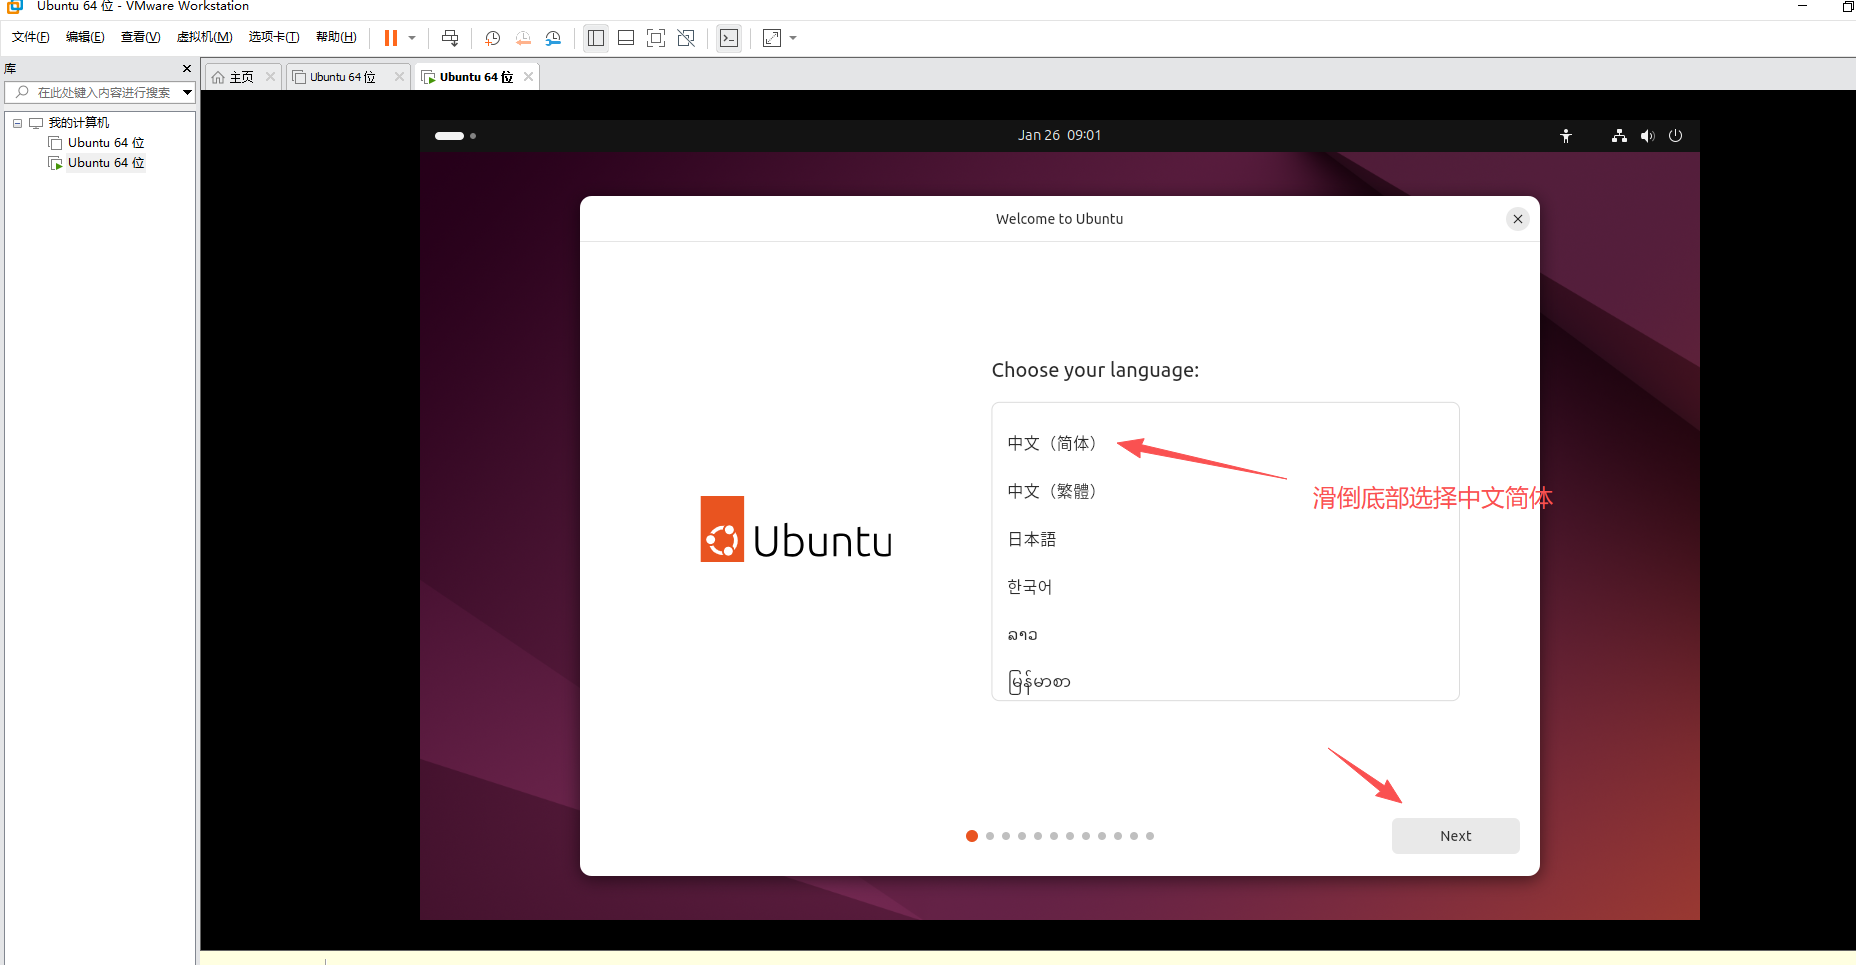Click the Unity mode toolbar icon
This screenshot has width=1856, height=965.
pyautogui.click(x=686, y=38)
